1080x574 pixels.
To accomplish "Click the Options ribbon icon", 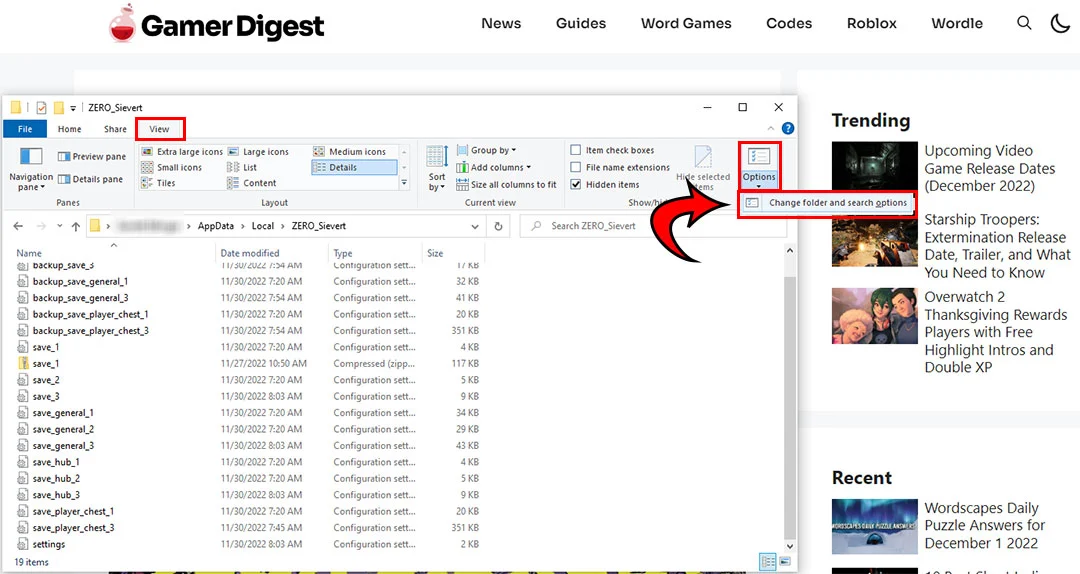I will tap(759, 158).
